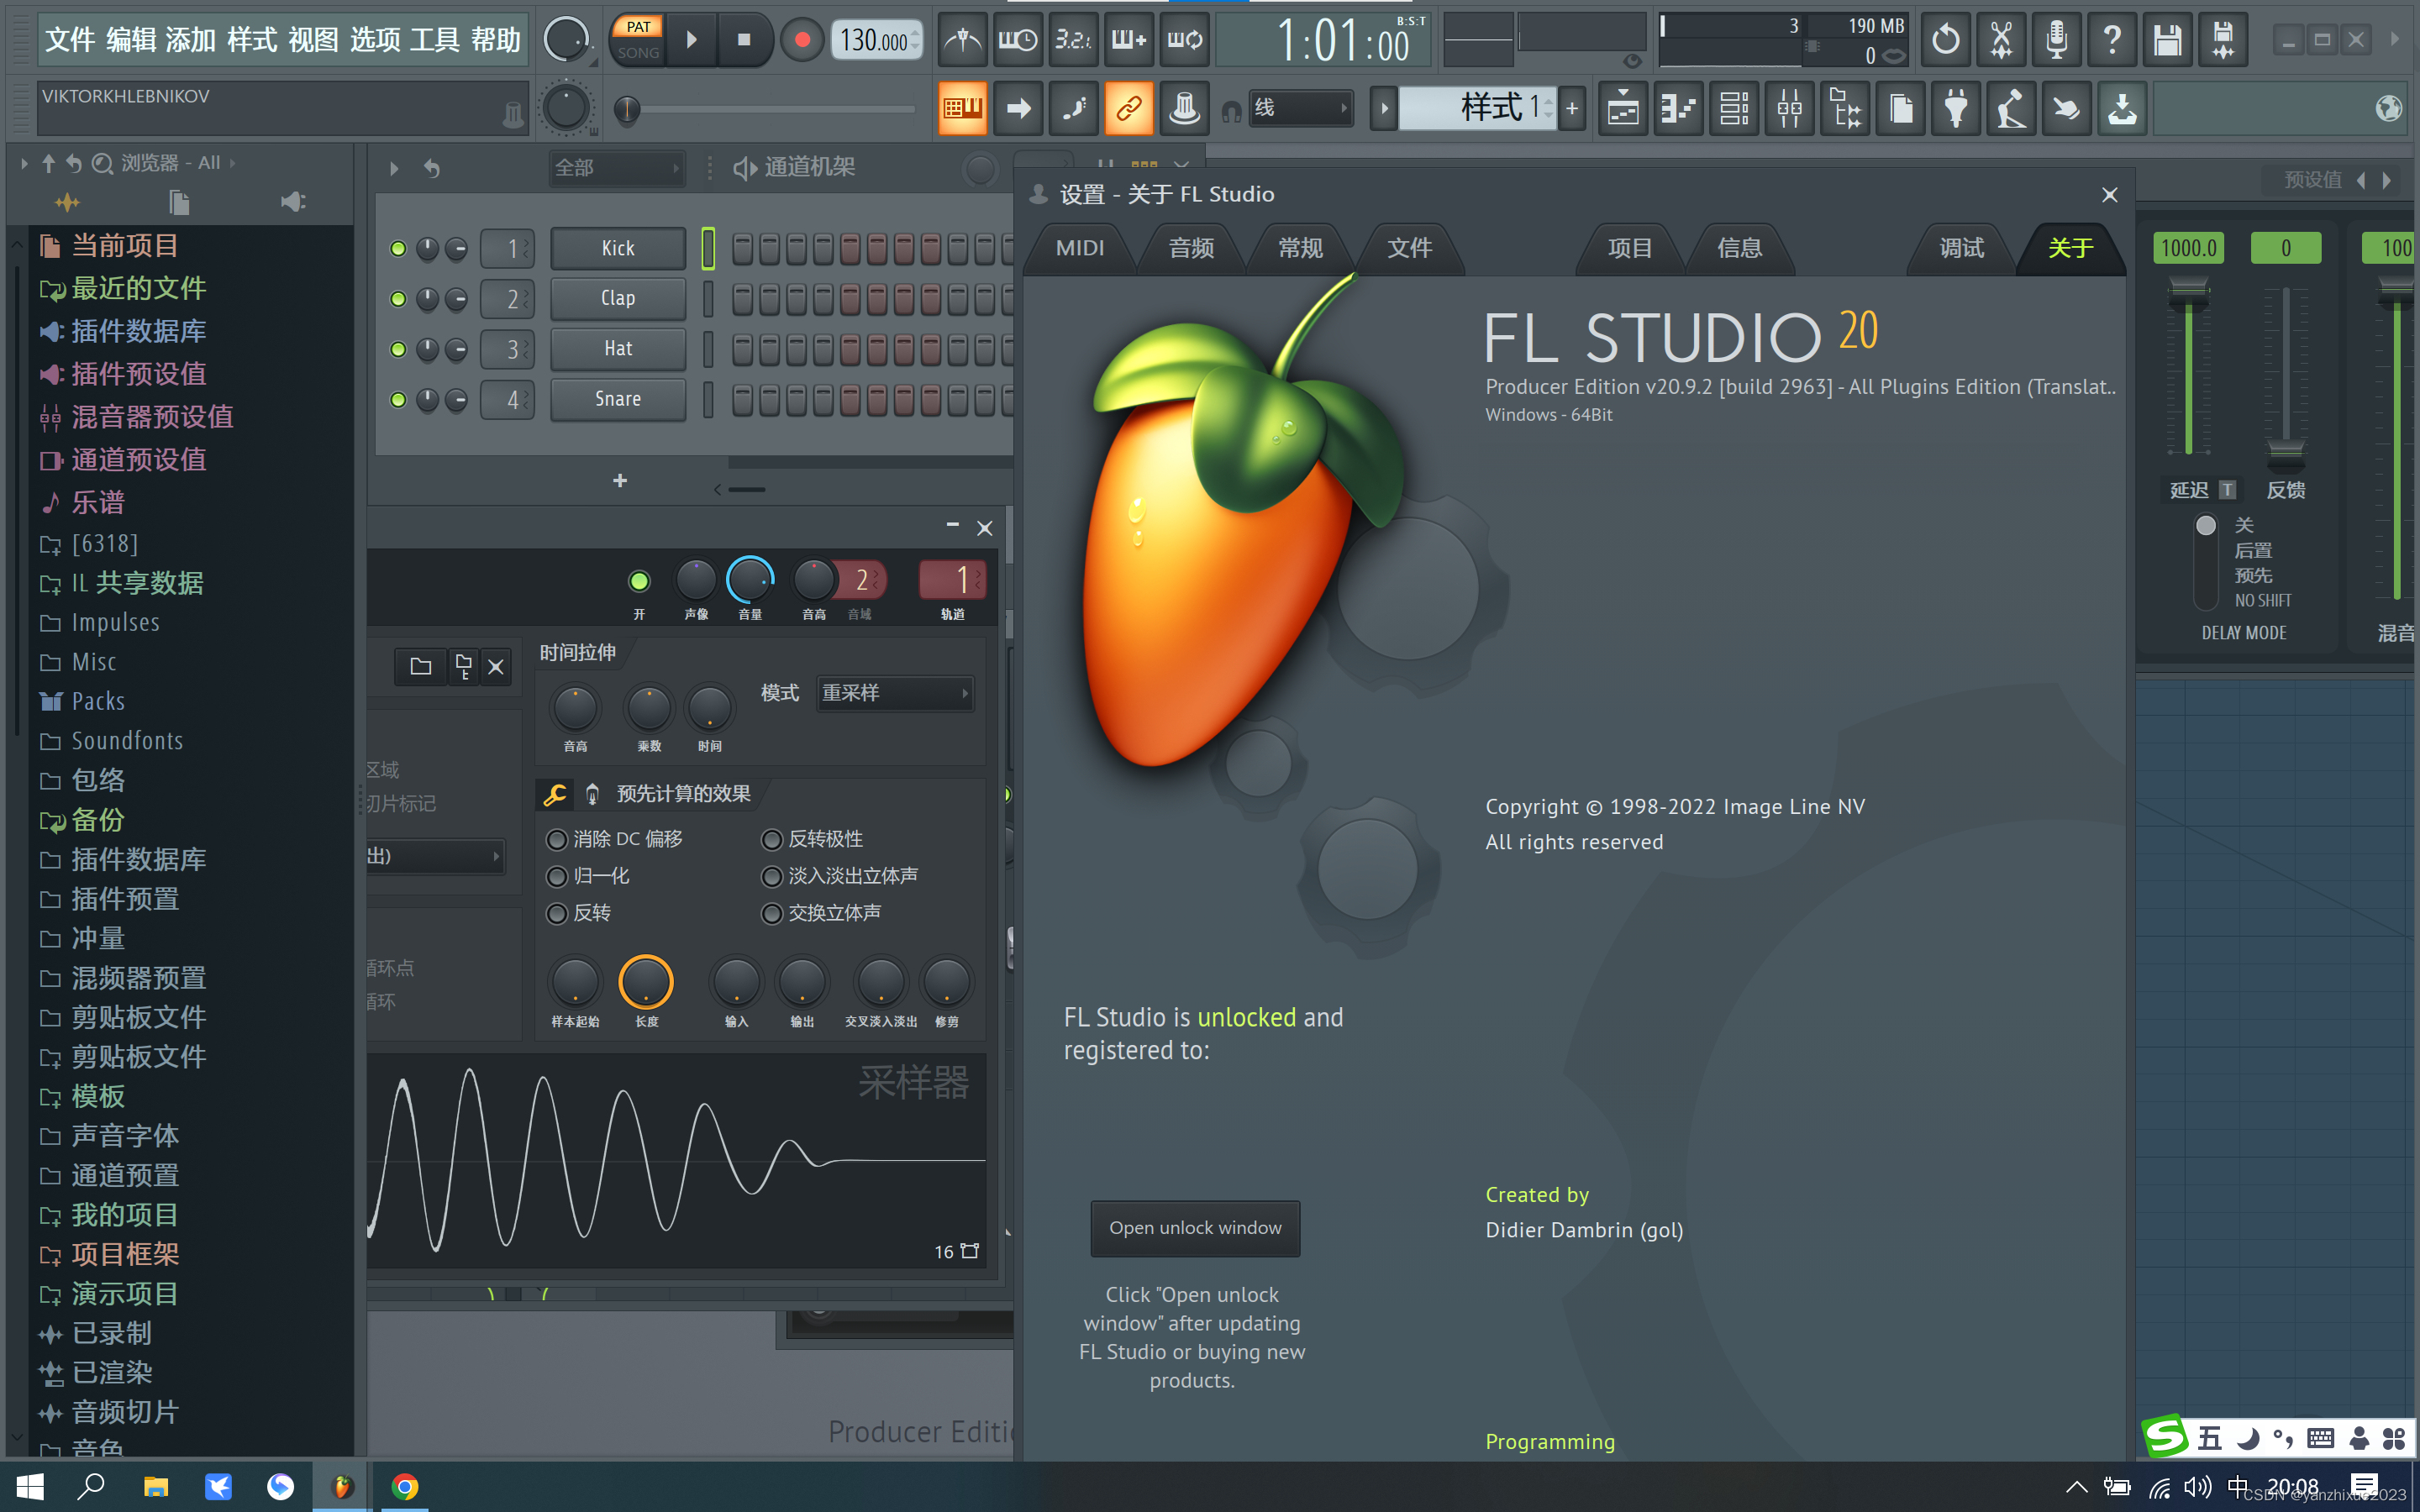Click the download content library icon

[x=2122, y=108]
